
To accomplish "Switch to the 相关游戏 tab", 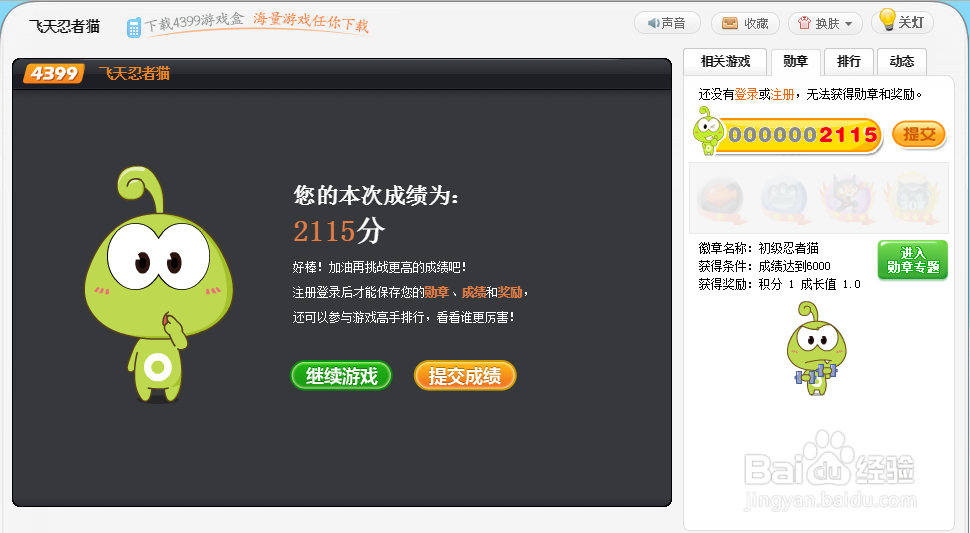I will (x=725, y=62).
